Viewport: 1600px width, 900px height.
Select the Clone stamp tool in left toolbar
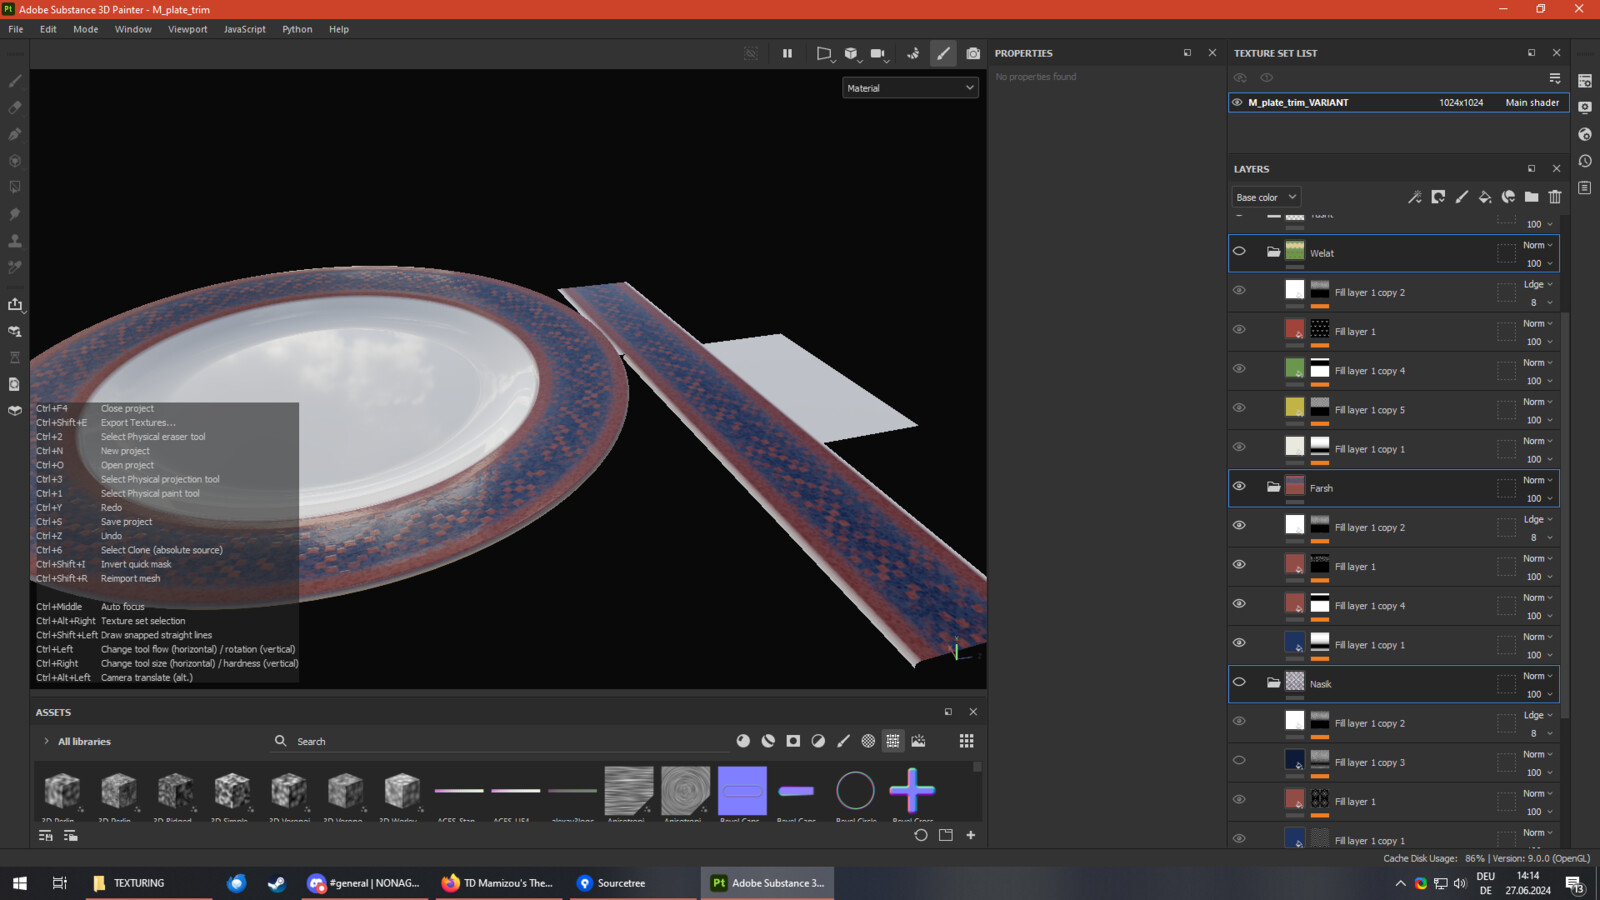click(x=15, y=241)
